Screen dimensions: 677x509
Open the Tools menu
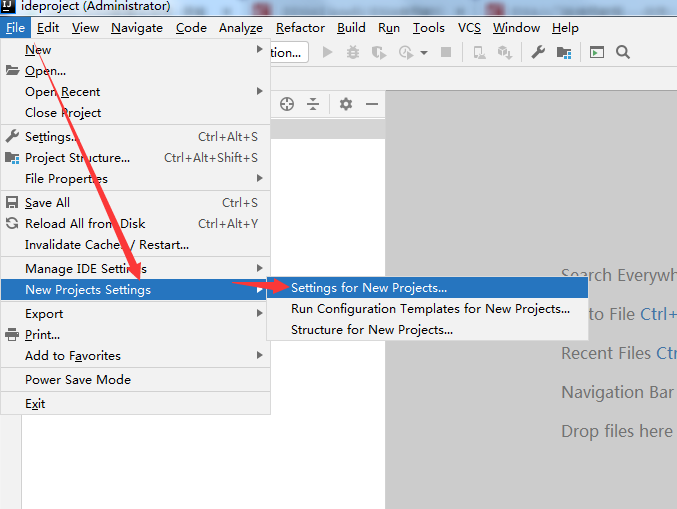click(429, 28)
